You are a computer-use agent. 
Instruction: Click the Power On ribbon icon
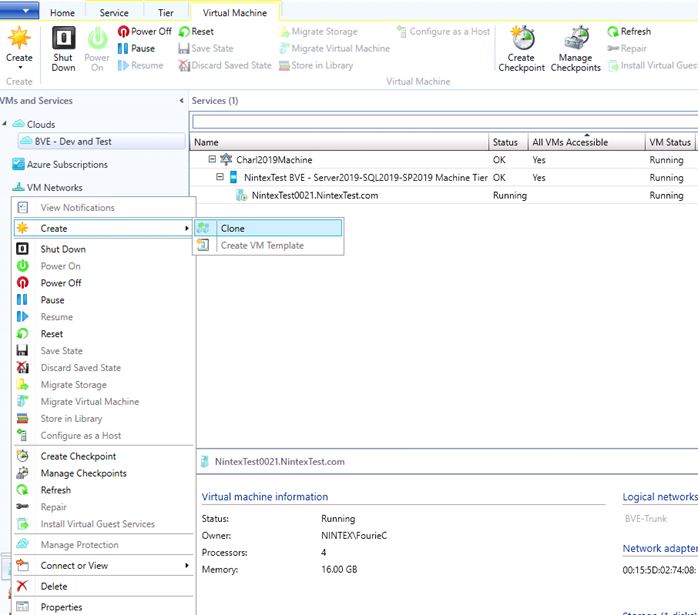[97, 38]
